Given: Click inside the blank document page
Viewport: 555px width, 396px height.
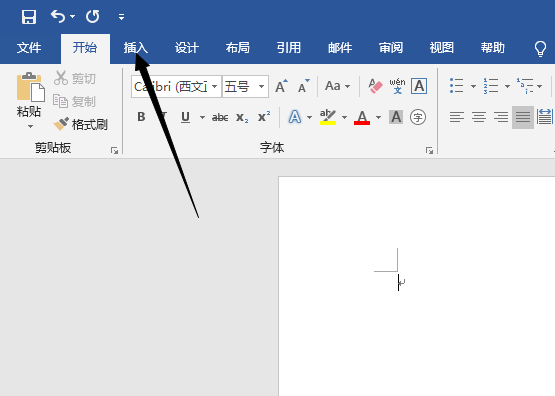Looking at the screenshot, I should (x=417, y=286).
